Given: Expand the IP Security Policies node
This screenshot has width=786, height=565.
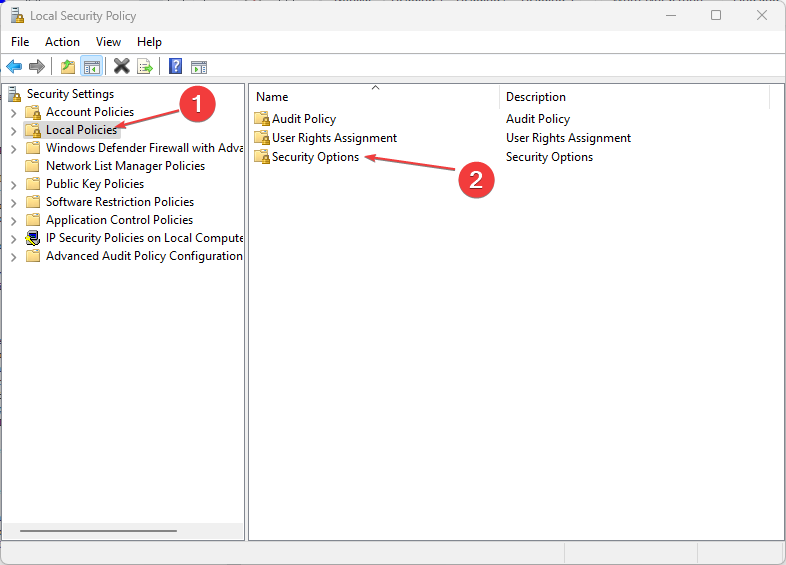Looking at the screenshot, I should tap(14, 239).
